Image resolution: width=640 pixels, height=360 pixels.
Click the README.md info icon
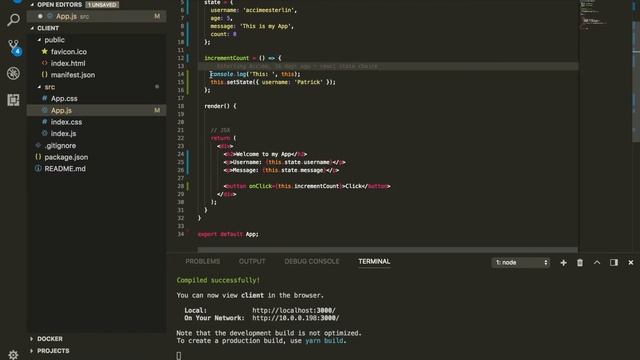38,168
